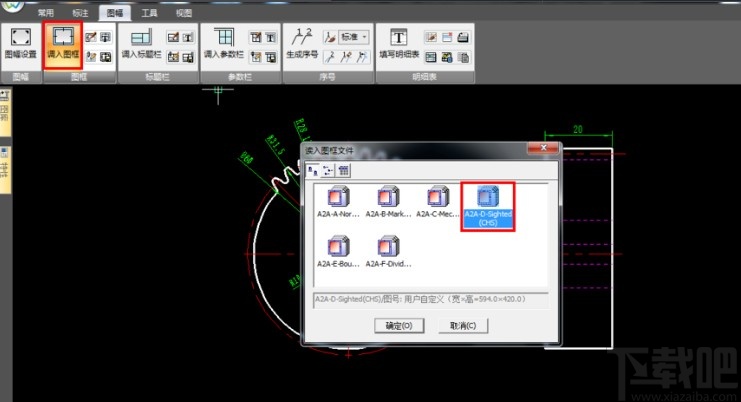741x402 pixels.
Task: Click the delete-header table icon in 明细表 group
Action: point(447,37)
